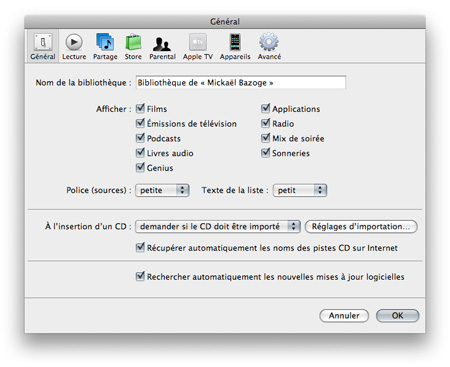Viewport: 450px width, 367px height.
Task: Expand the CD insertion action dropdown
Action: (218, 226)
